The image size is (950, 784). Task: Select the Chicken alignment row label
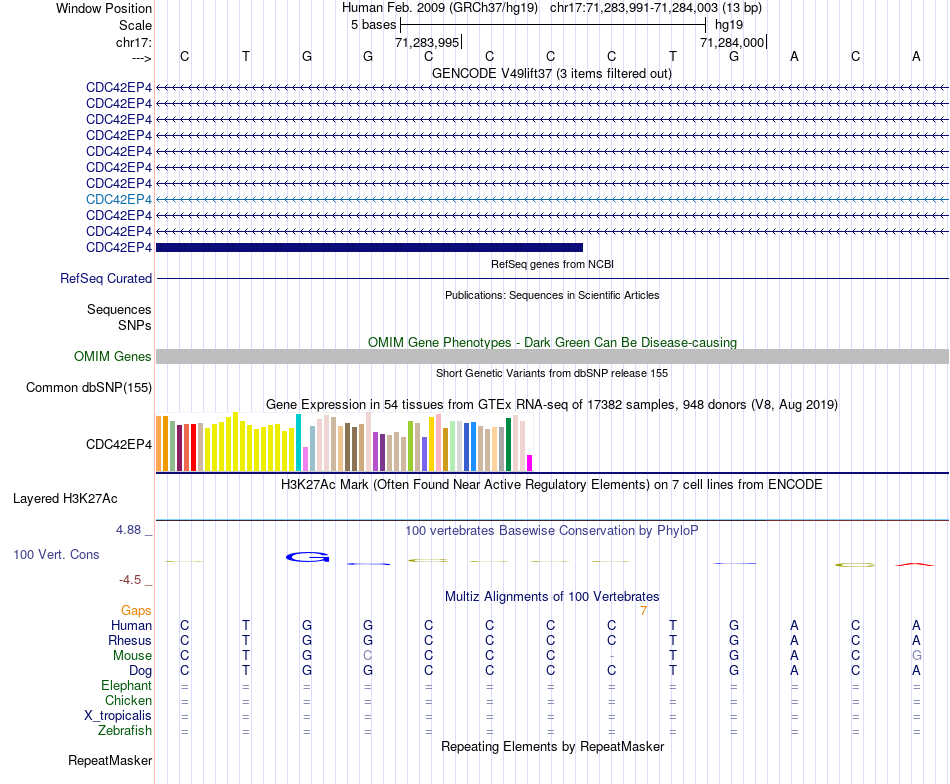point(128,700)
